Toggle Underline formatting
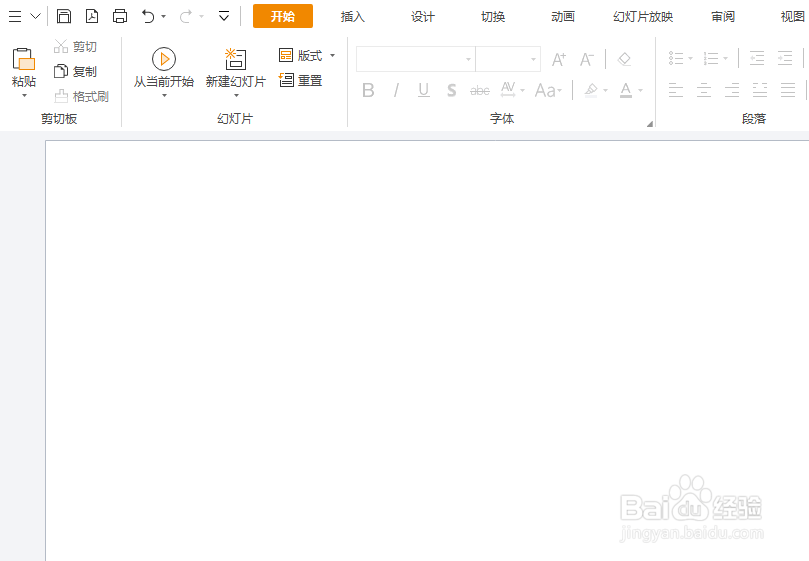 [424, 90]
